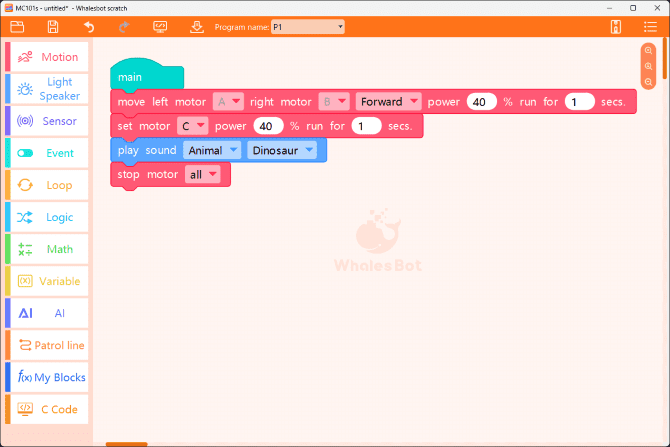Reset workspace zoom with the middle magnifier
The height and width of the screenshot is (447, 670).
point(648,66)
